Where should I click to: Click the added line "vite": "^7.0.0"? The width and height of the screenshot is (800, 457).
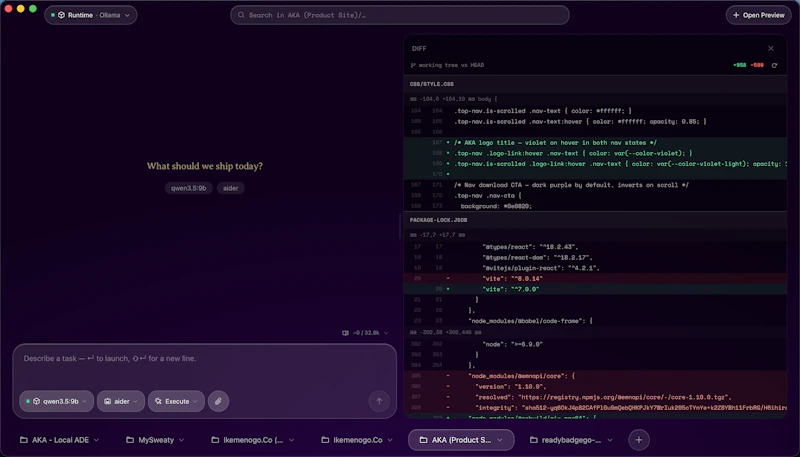[x=595, y=289]
